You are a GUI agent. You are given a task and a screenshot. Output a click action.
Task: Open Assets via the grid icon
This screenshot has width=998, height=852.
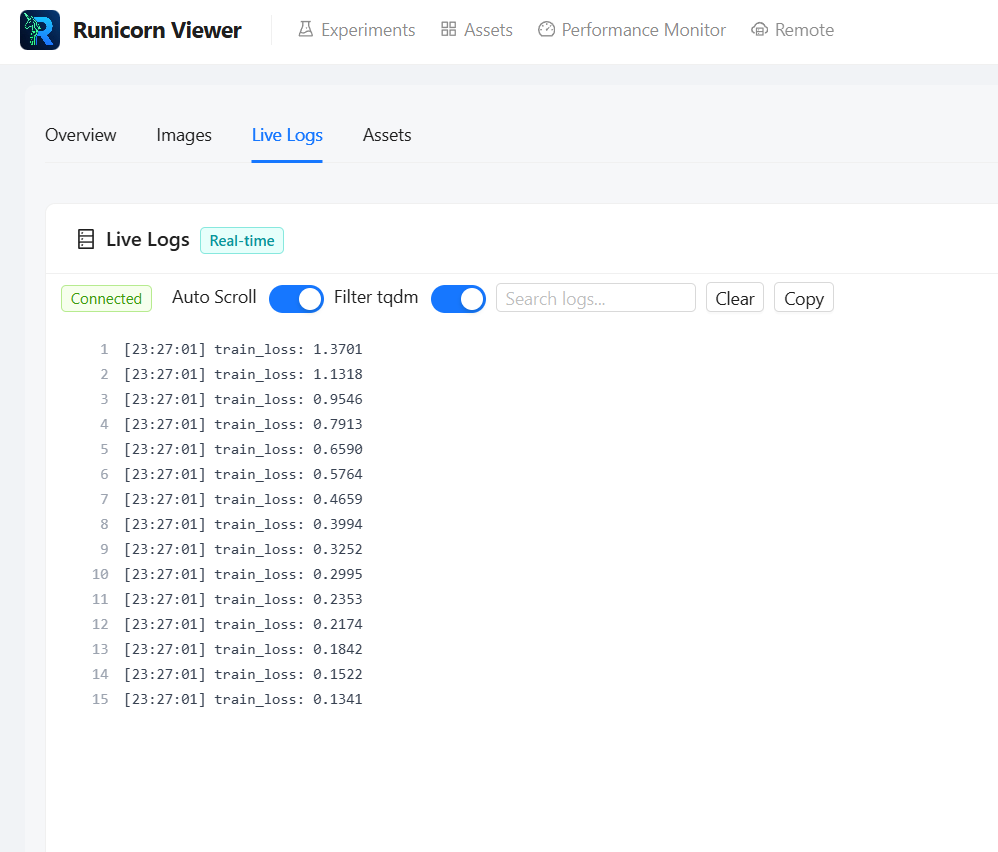(448, 30)
